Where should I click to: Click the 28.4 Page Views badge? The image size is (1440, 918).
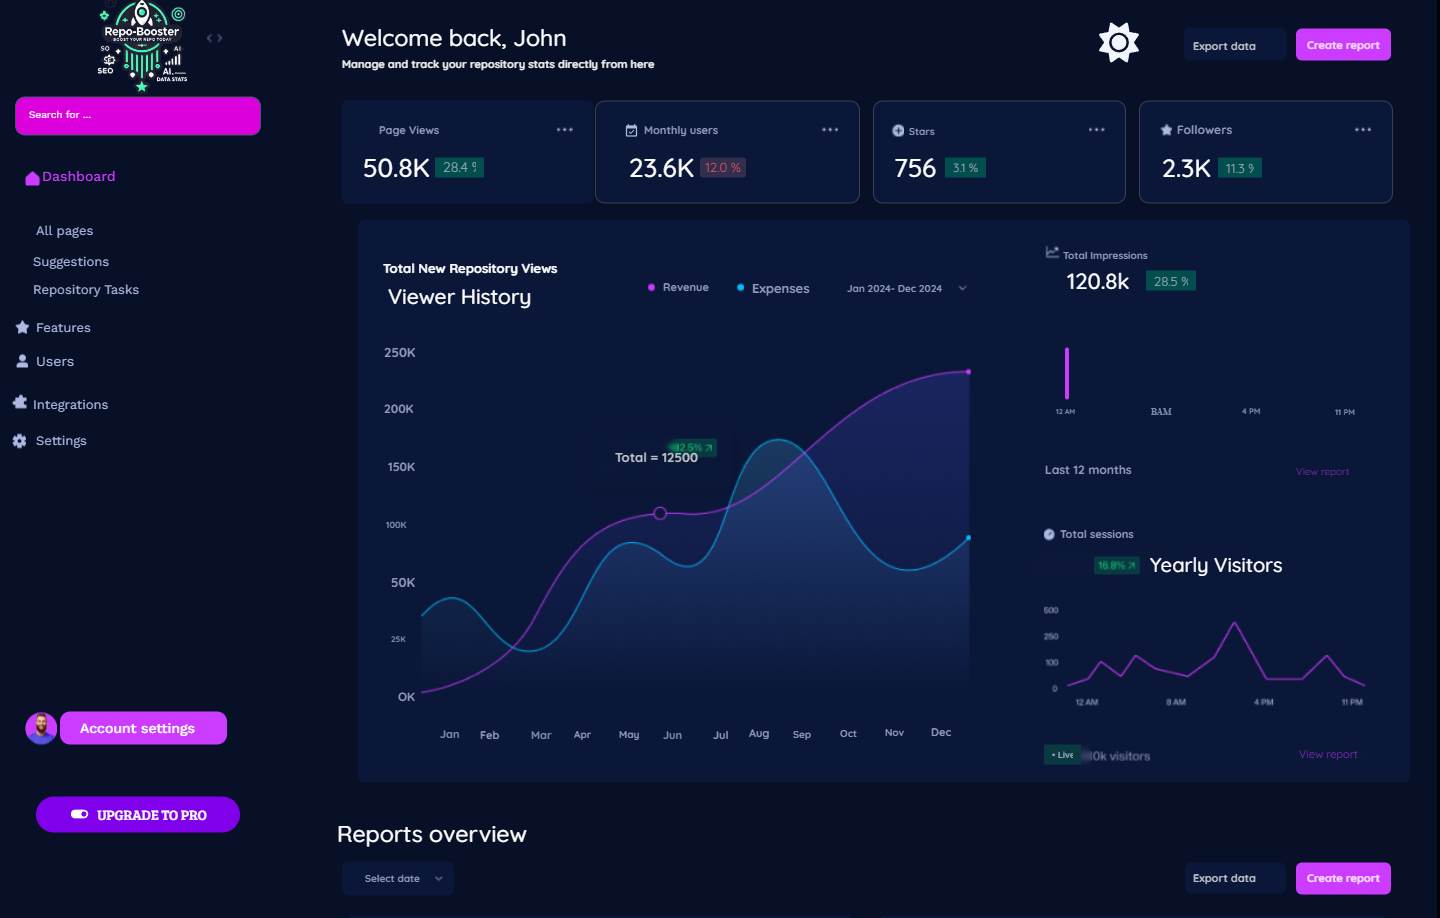pos(460,168)
